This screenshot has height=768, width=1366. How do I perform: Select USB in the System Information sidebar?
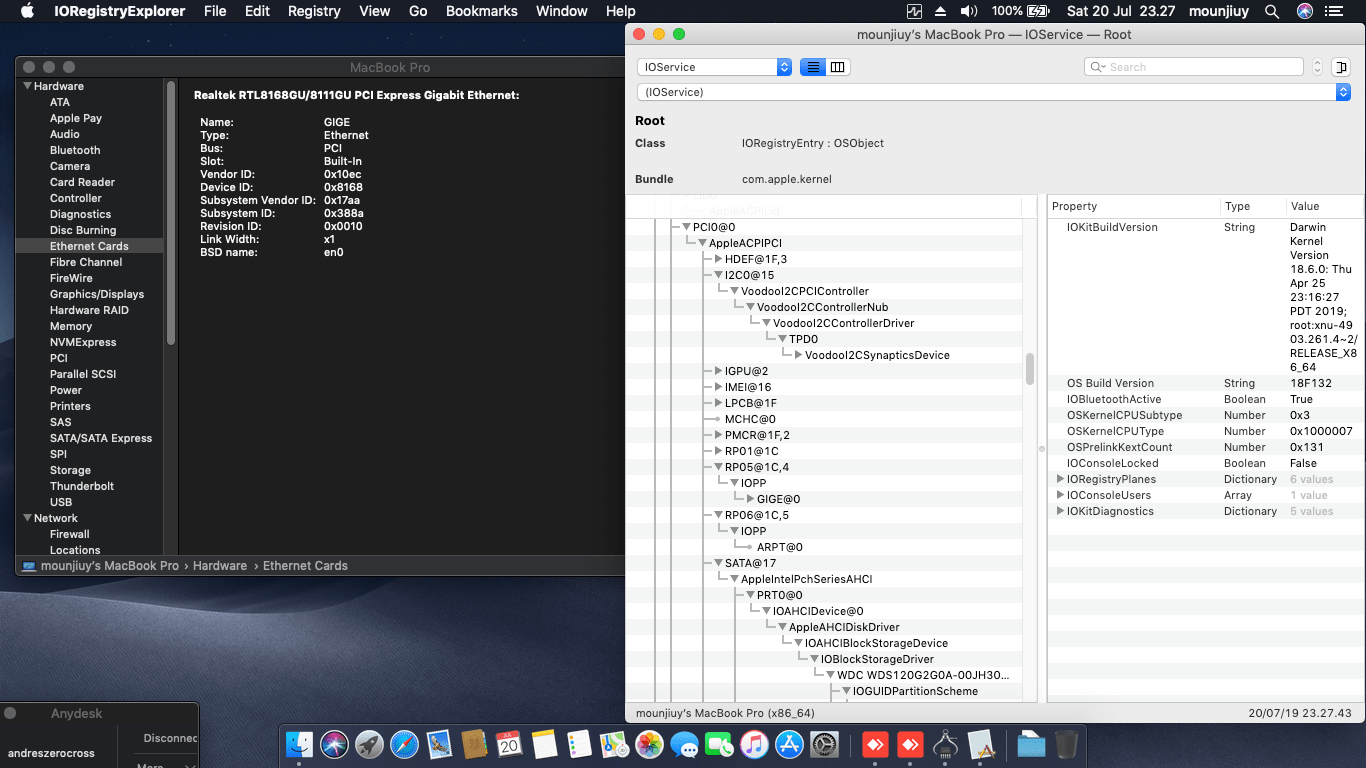click(61, 502)
